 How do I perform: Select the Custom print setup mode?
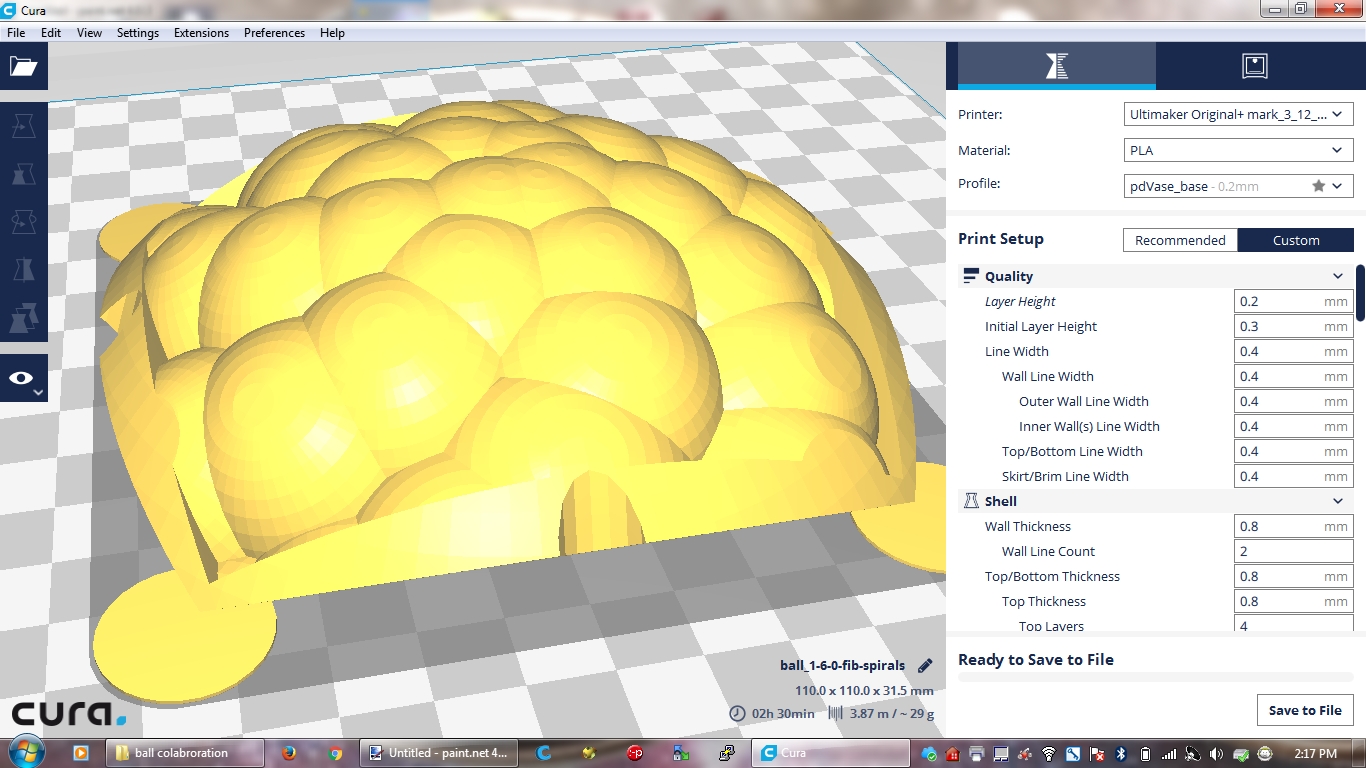(x=1295, y=240)
